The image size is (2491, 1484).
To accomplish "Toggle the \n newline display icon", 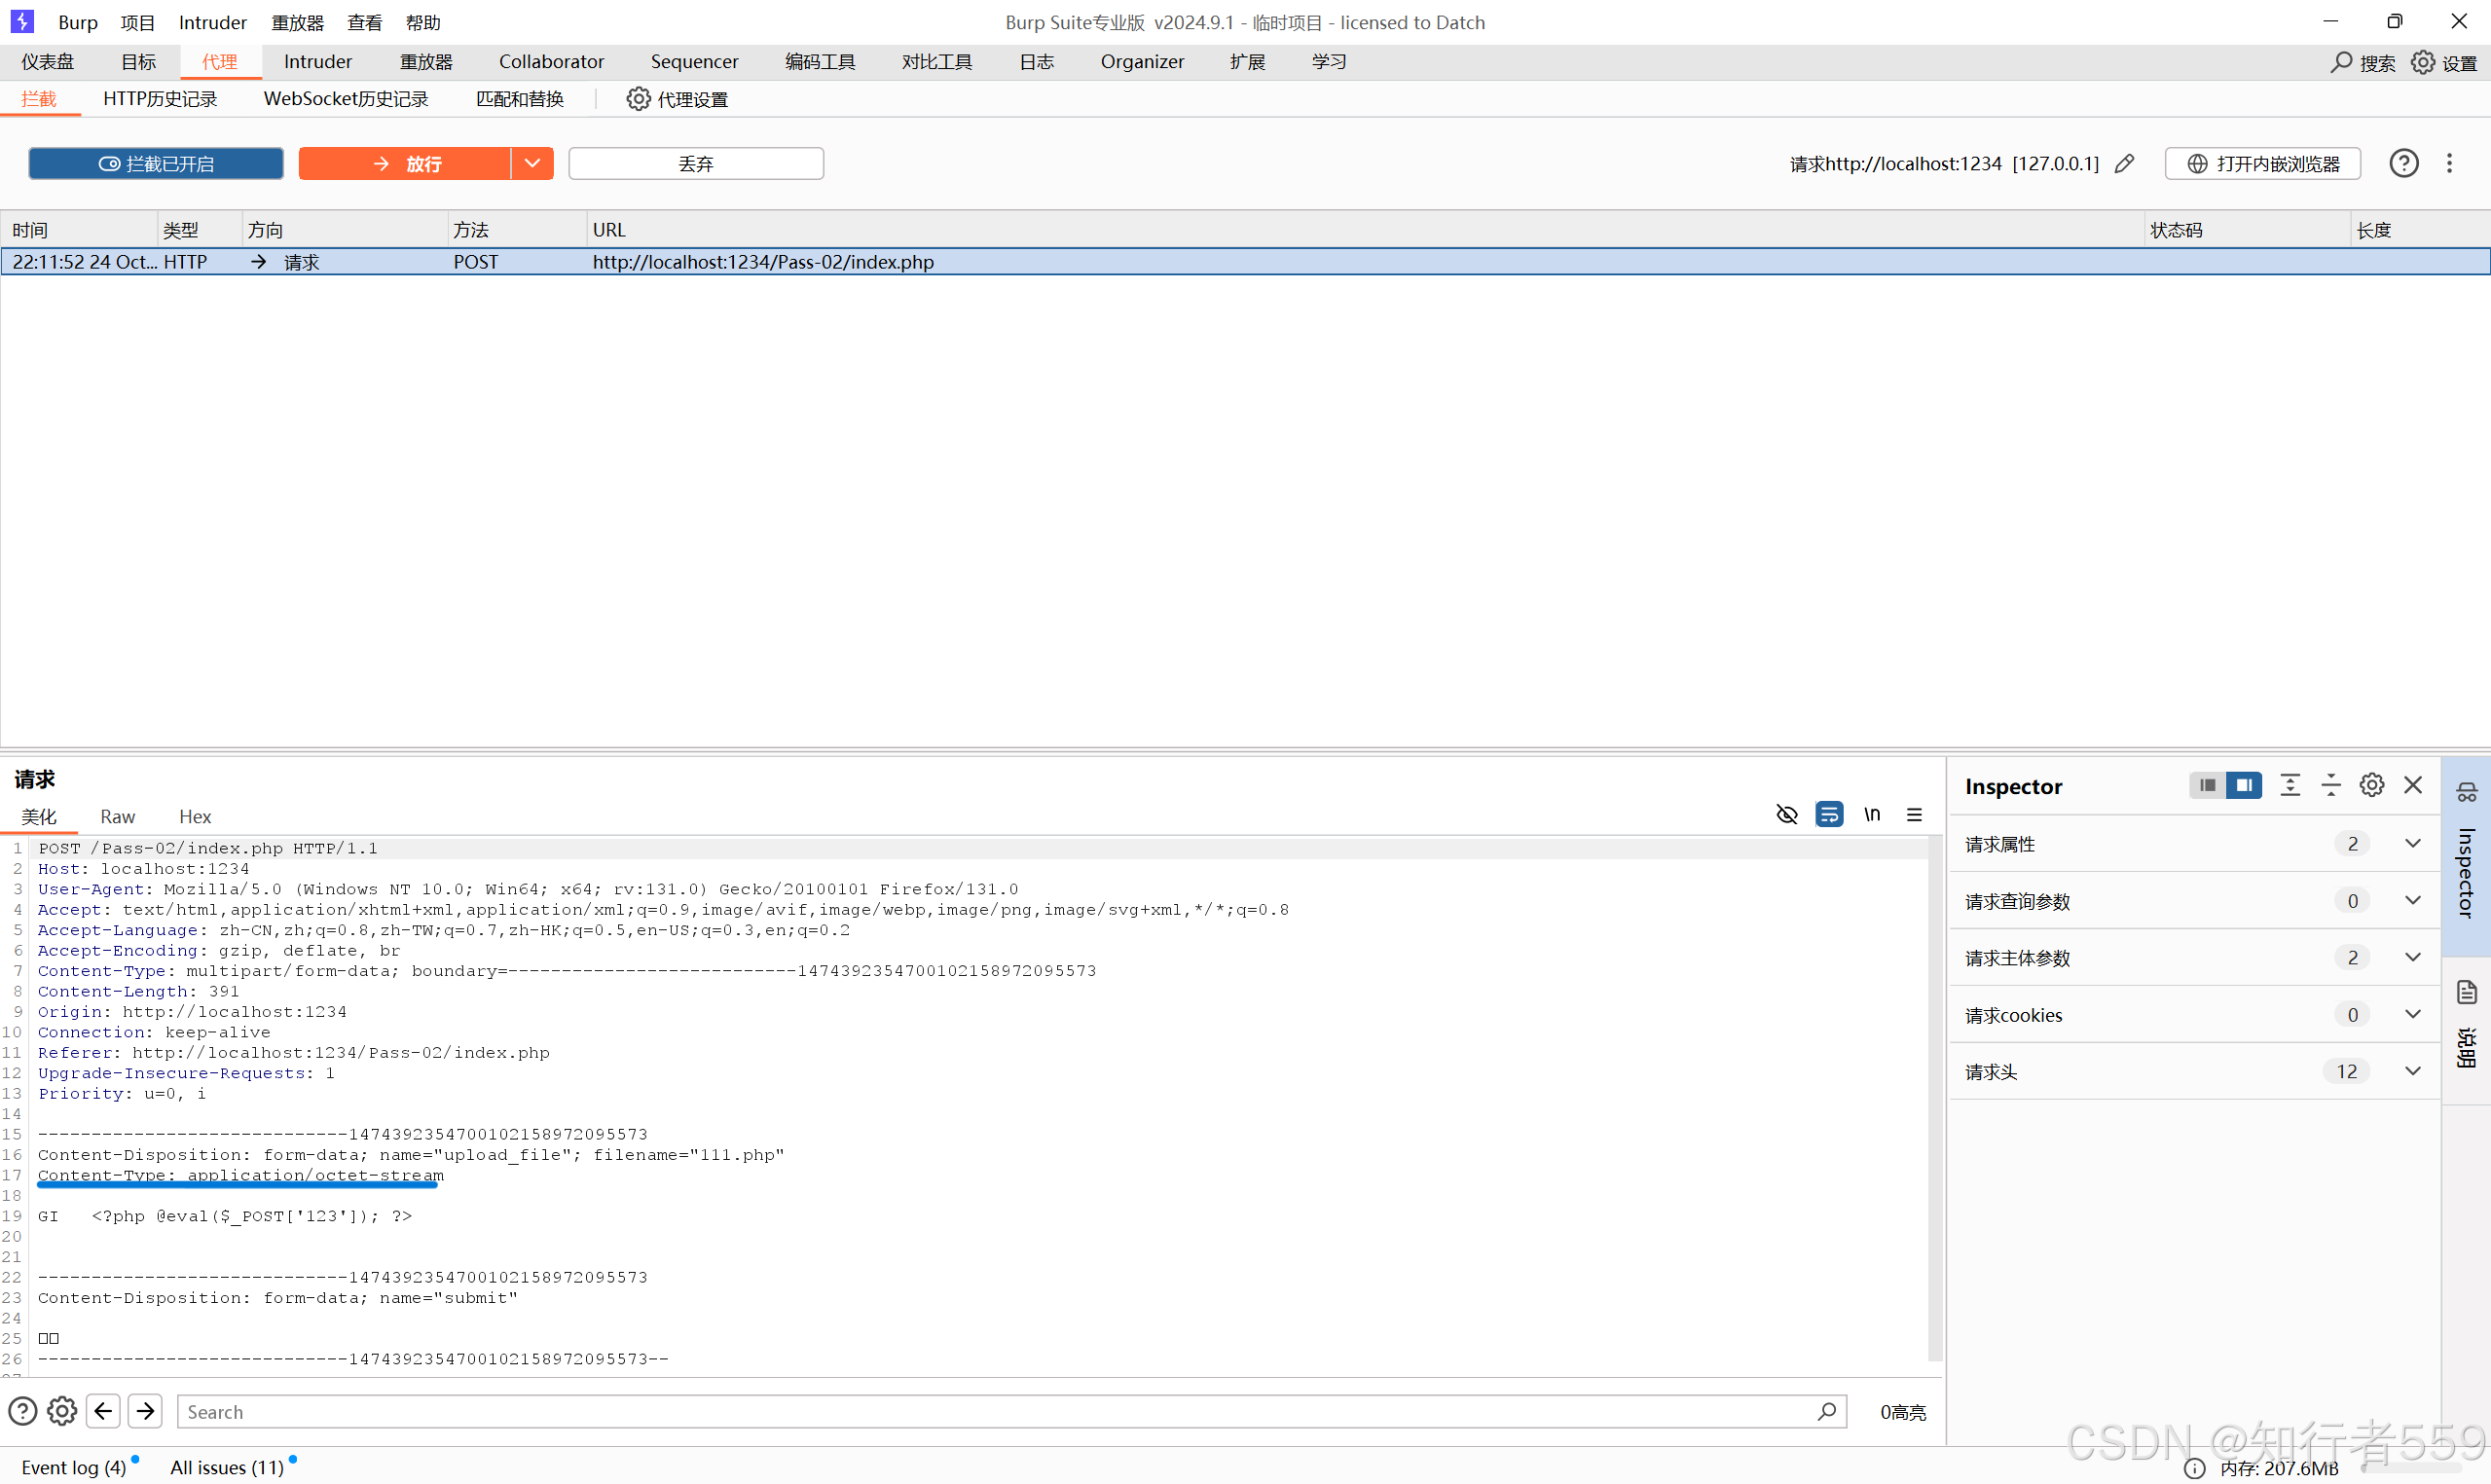I will point(1872,814).
